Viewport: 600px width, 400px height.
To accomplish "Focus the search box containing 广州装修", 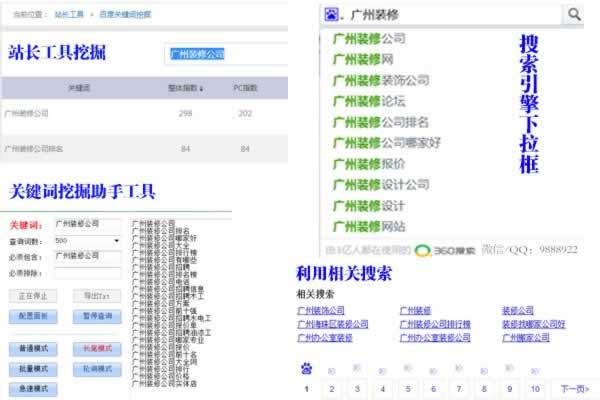I will tap(440, 15).
